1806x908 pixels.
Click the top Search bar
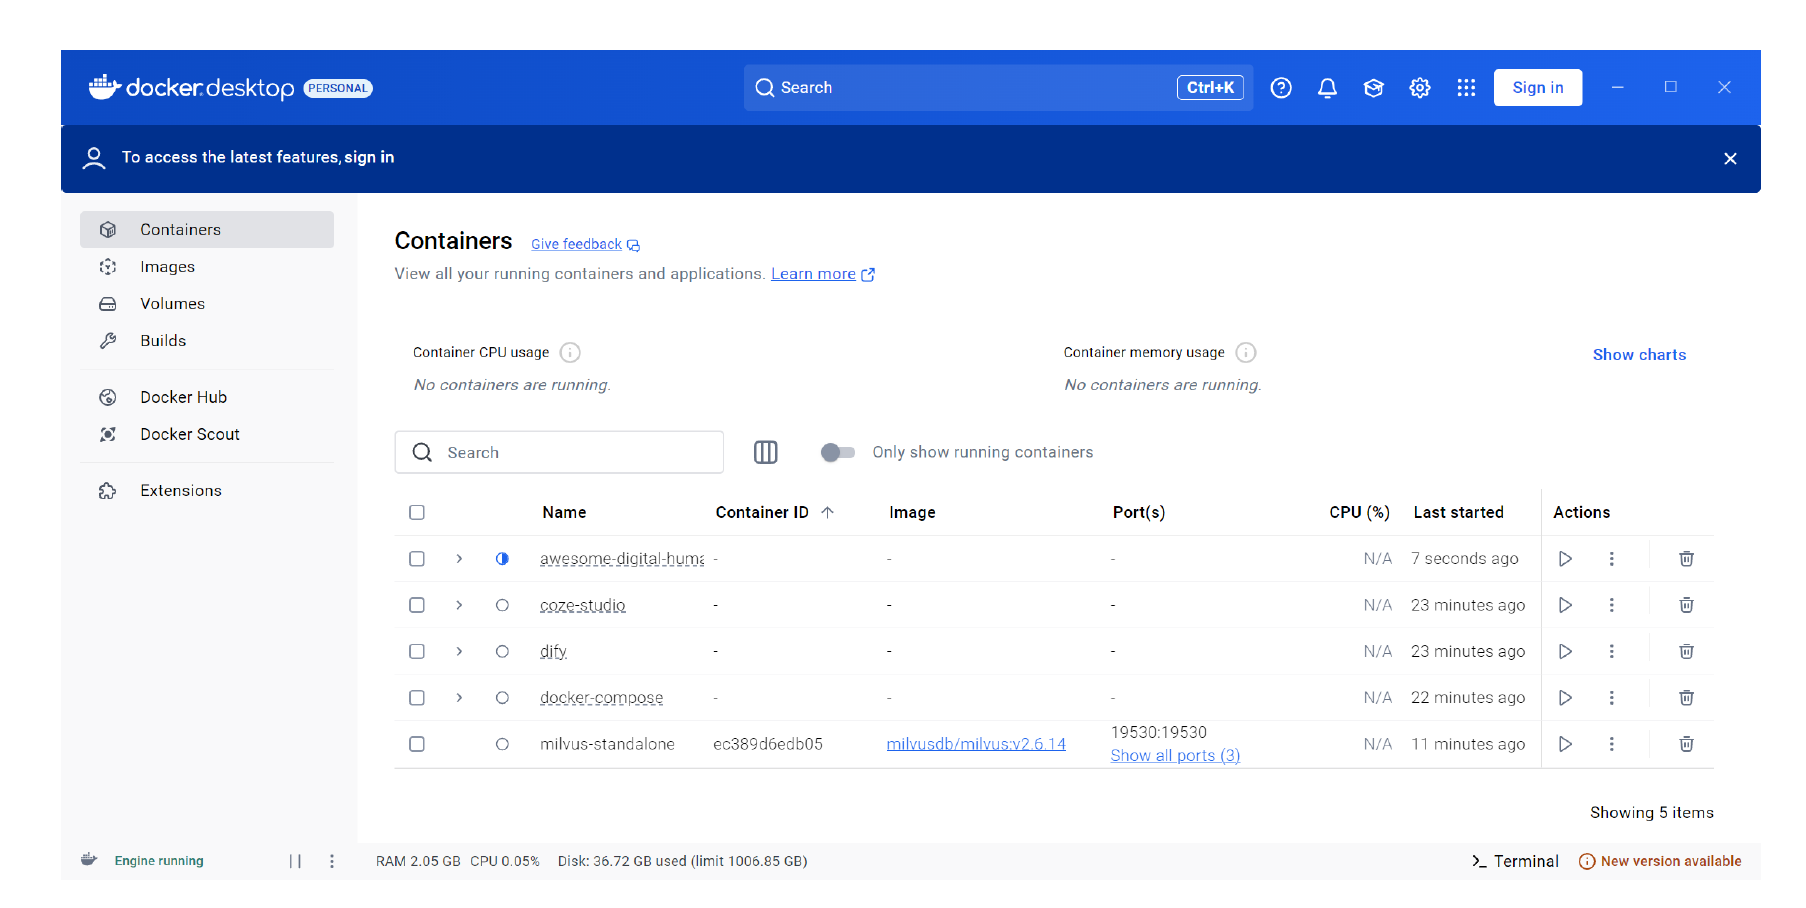998,88
